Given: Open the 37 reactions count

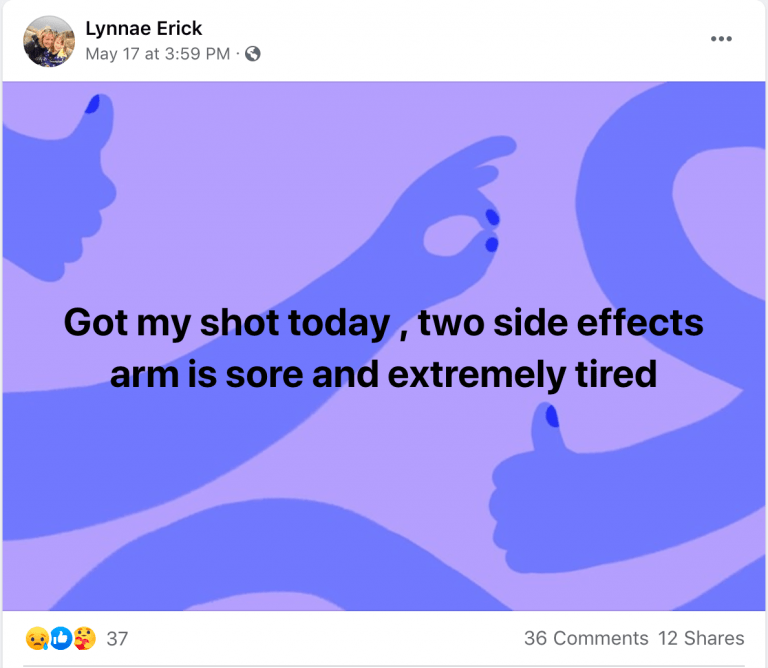Looking at the screenshot, I should [117, 638].
